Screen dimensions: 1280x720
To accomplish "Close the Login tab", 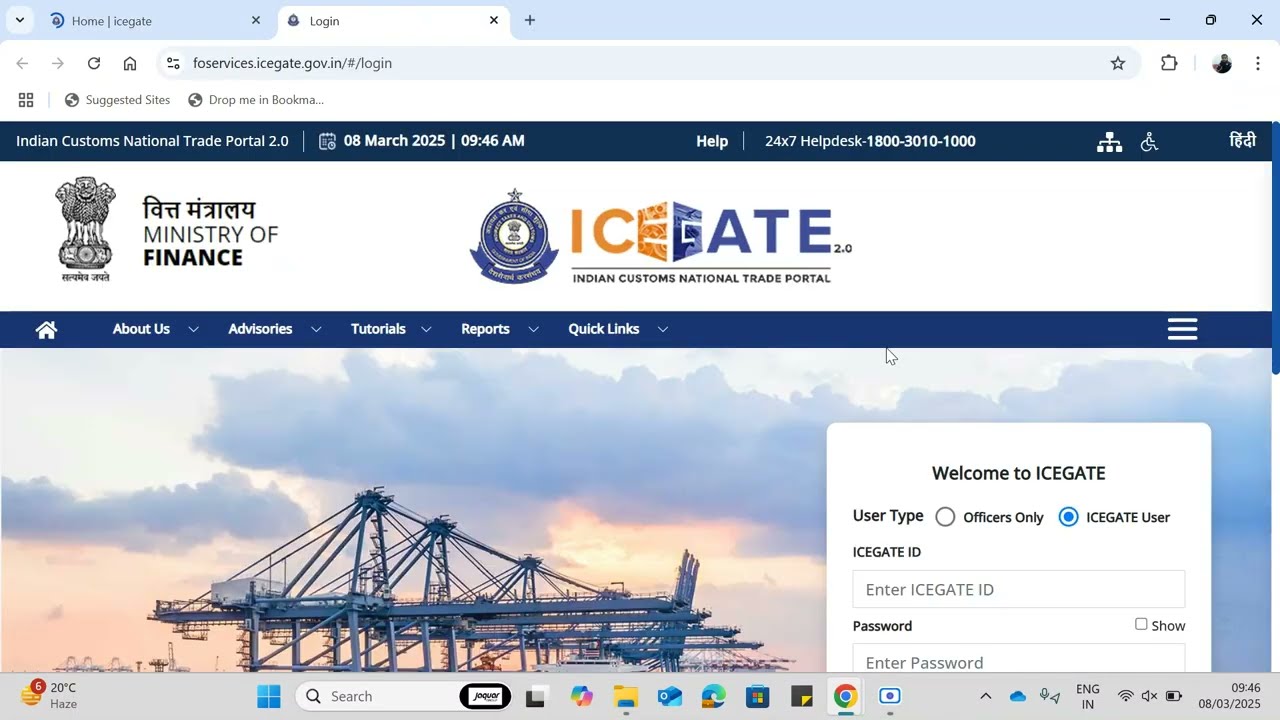I will pyautogui.click(x=493, y=20).
